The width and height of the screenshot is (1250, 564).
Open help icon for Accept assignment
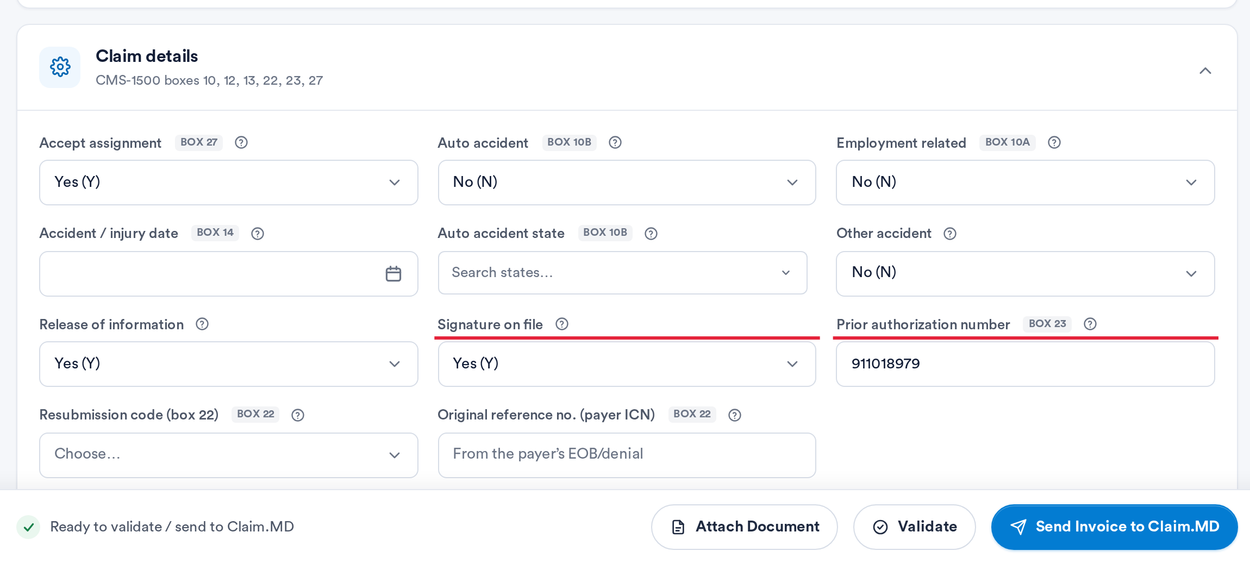(241, 143)
